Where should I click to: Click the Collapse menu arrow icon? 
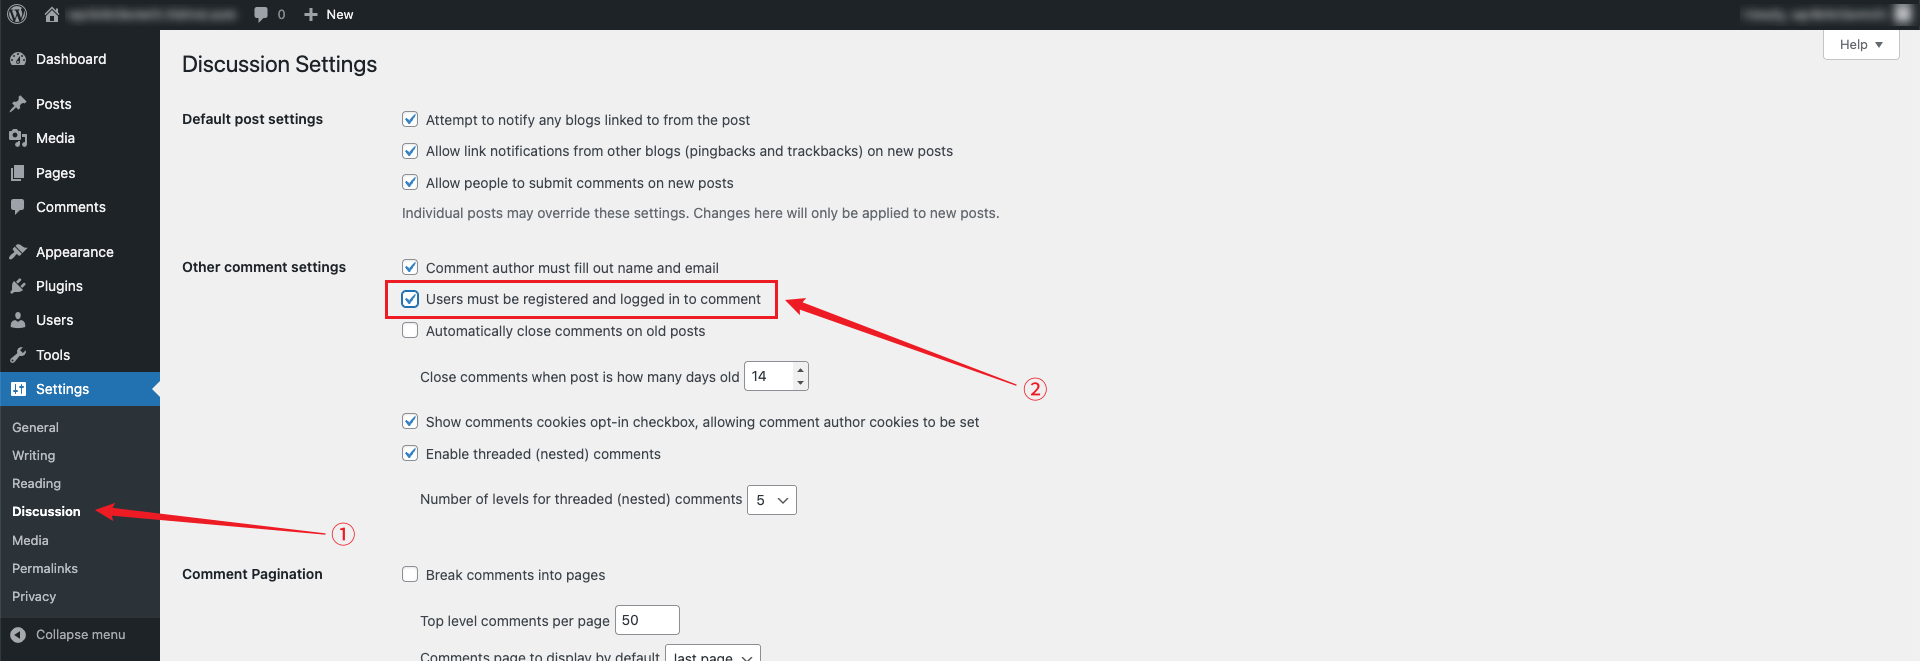click(x=18, y=635)
